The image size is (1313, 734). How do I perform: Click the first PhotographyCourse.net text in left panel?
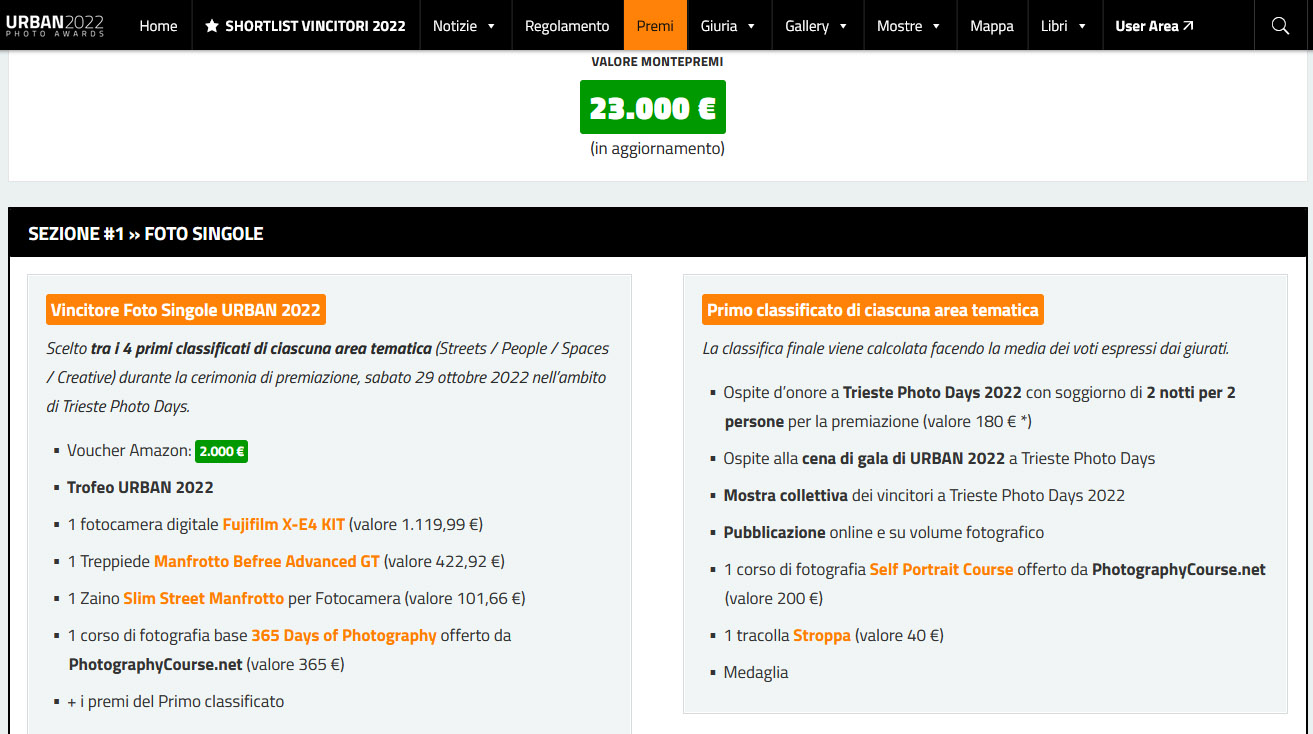click(156, 664)
